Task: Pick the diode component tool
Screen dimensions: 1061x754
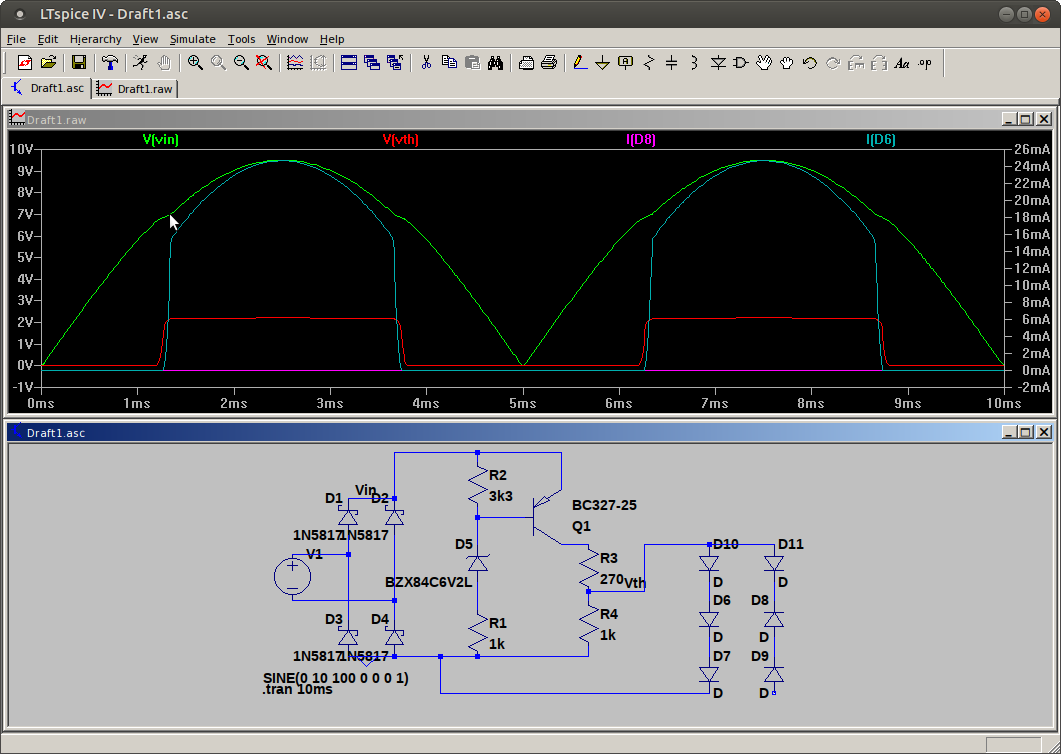Action: pyautogui.click(x=718, y=63)
